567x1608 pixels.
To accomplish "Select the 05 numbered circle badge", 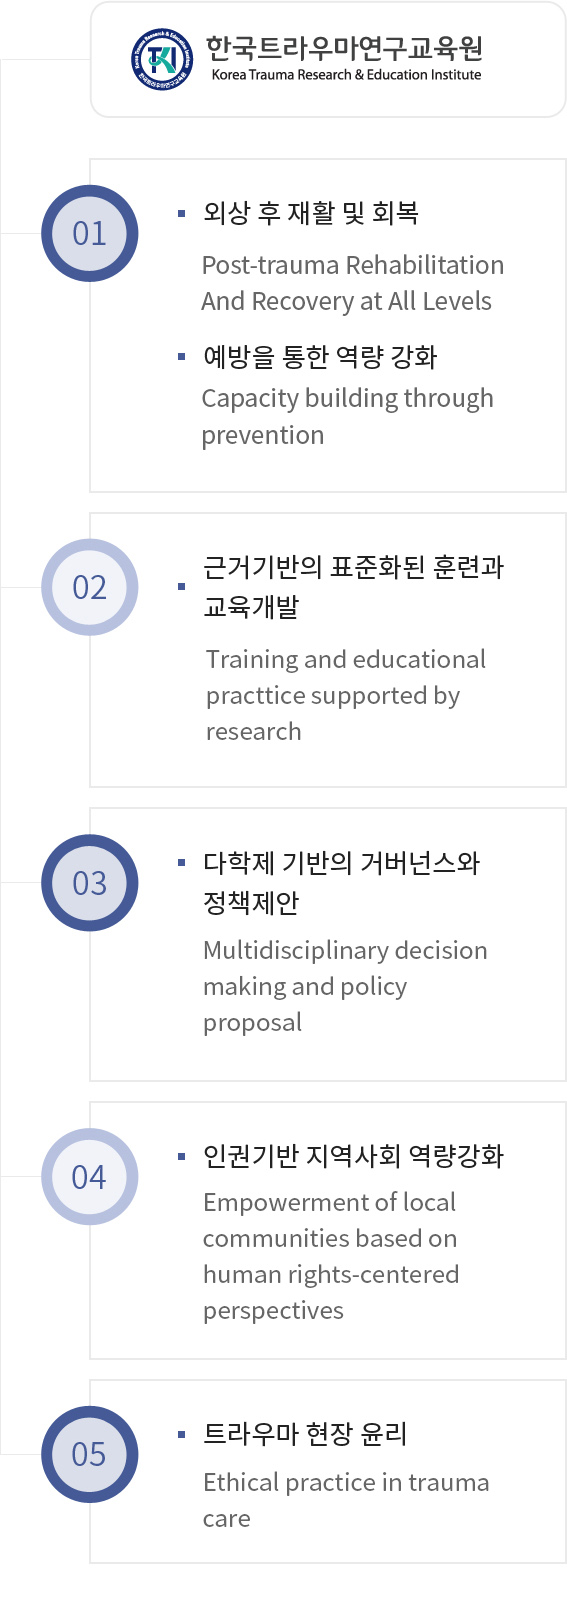I will [x=90, y=1454].
